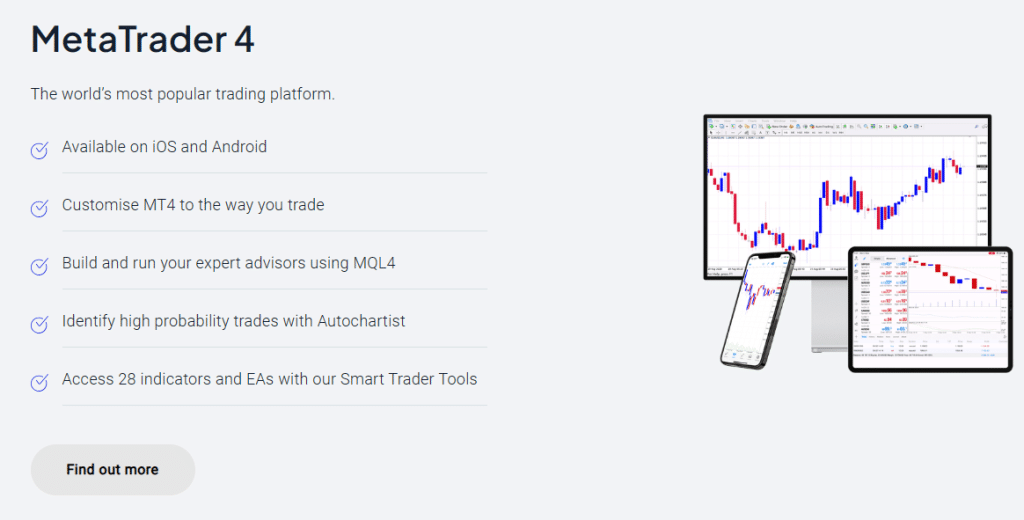This screenshot has width=1024, height=520.
Task: Click Customise MT4 to the way you trade
Action: click(x=193, y=205)
